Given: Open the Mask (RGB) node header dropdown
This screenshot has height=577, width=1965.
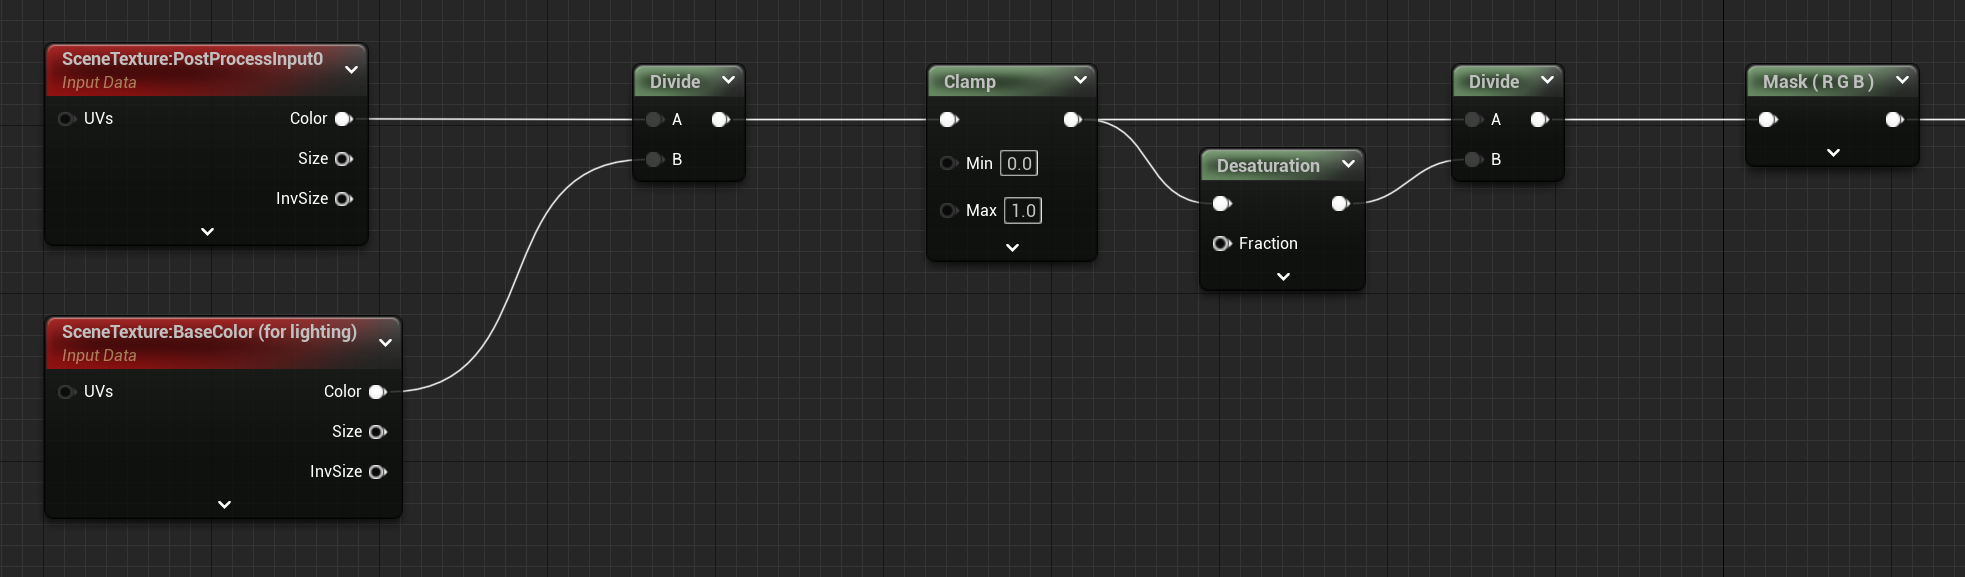Looking at the screenshot, I should [x=1902, y=80].
